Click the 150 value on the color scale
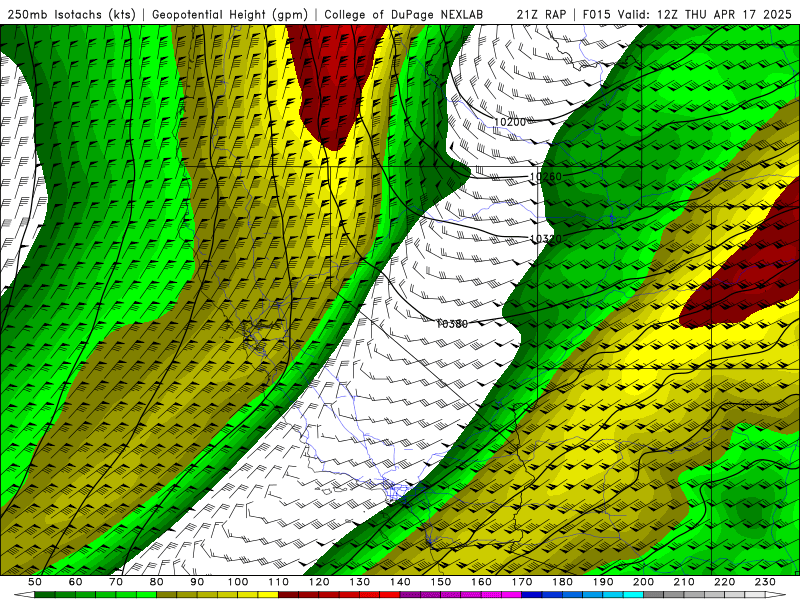Image resolution: width=800 pixels, height=600 pixels. [x=441, y=582]
